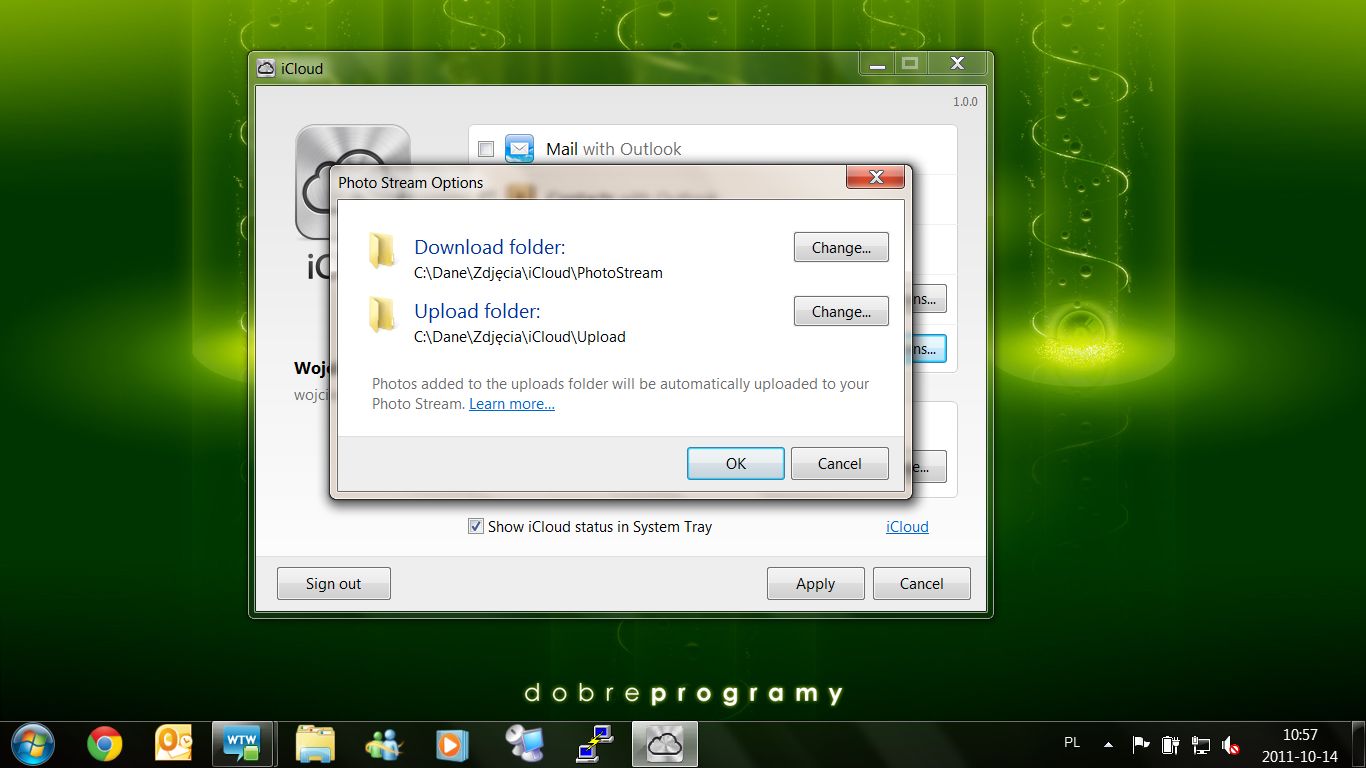Open Windows Live Messenger from the taskbar
Image resolution: width=1366 pixels, height=768 pixels.
click(x=384, y=744)
